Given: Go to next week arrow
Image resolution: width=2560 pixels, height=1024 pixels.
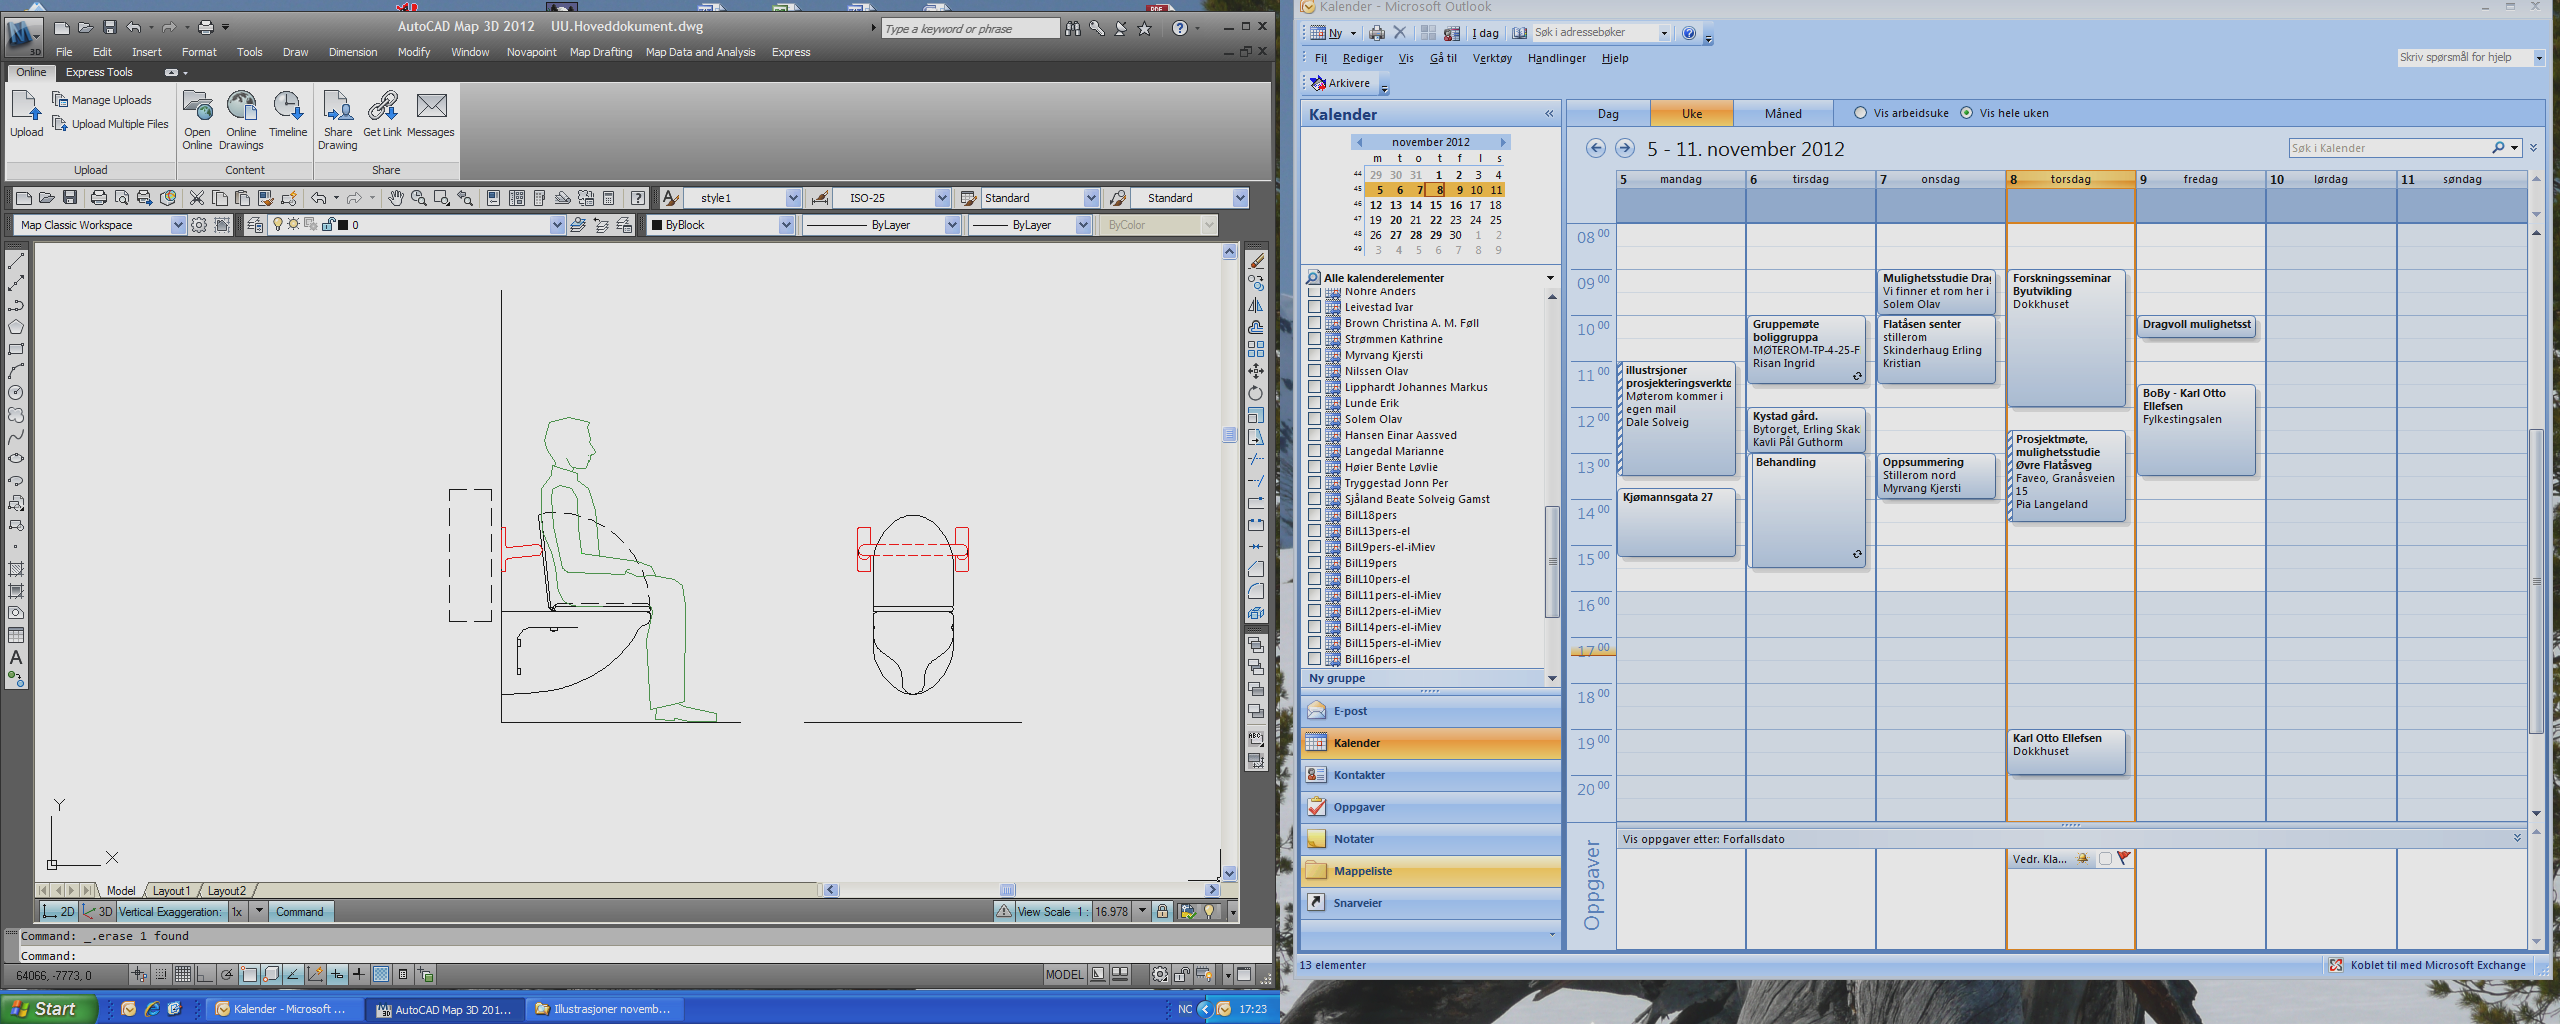Looking at the screenshot, I should pyautogui.click(x=1625, y=148).
